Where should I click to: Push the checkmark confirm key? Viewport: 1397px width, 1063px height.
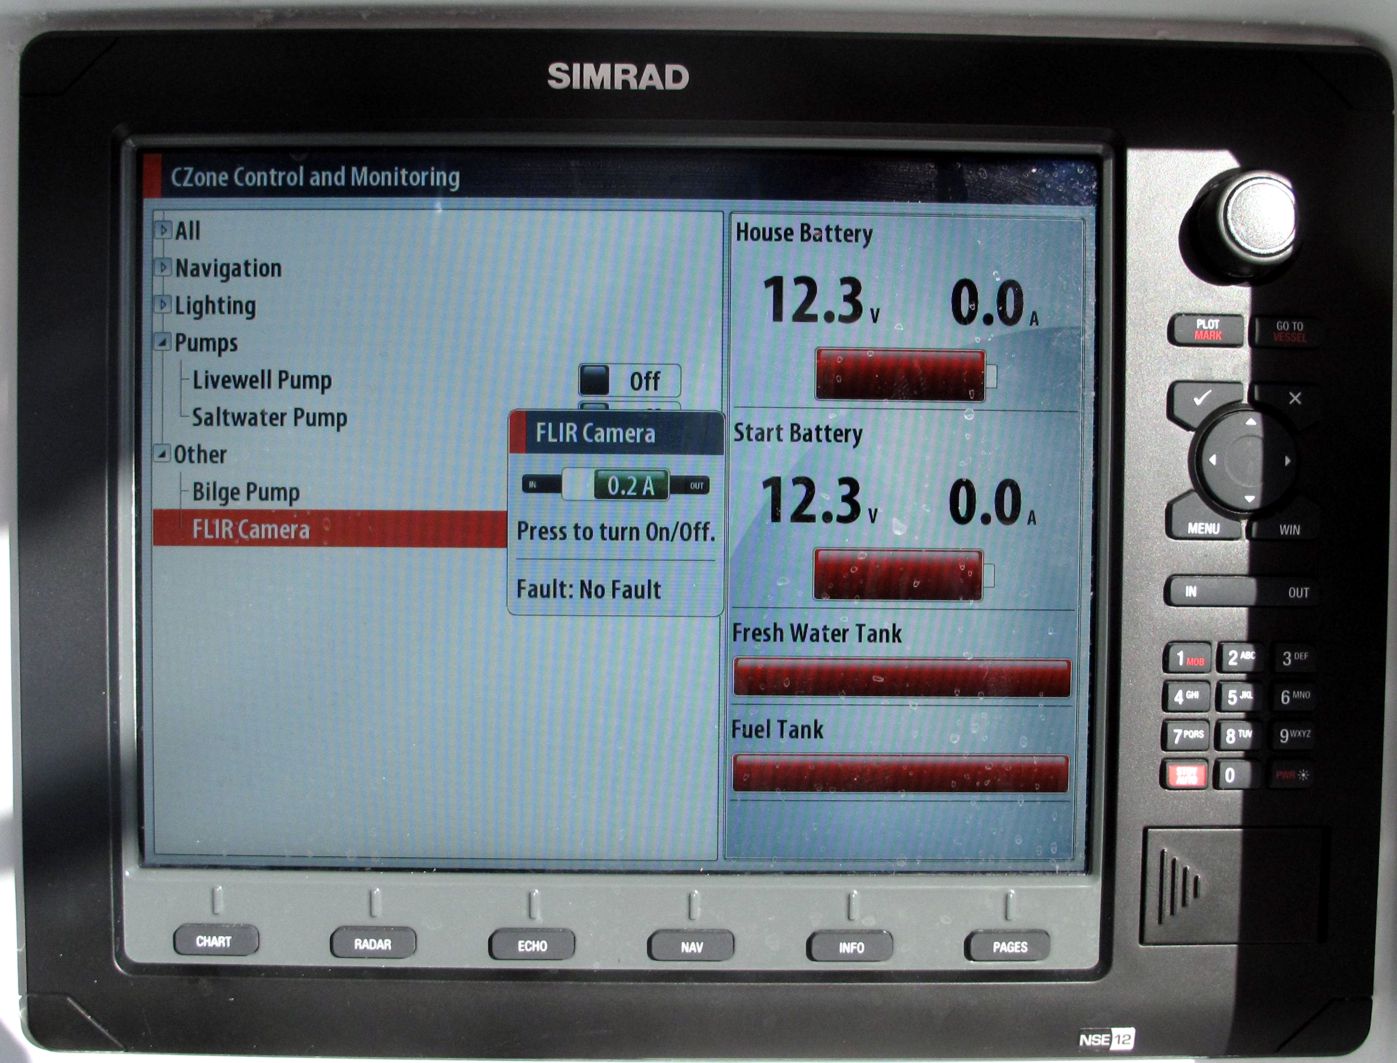[1203, 399]
